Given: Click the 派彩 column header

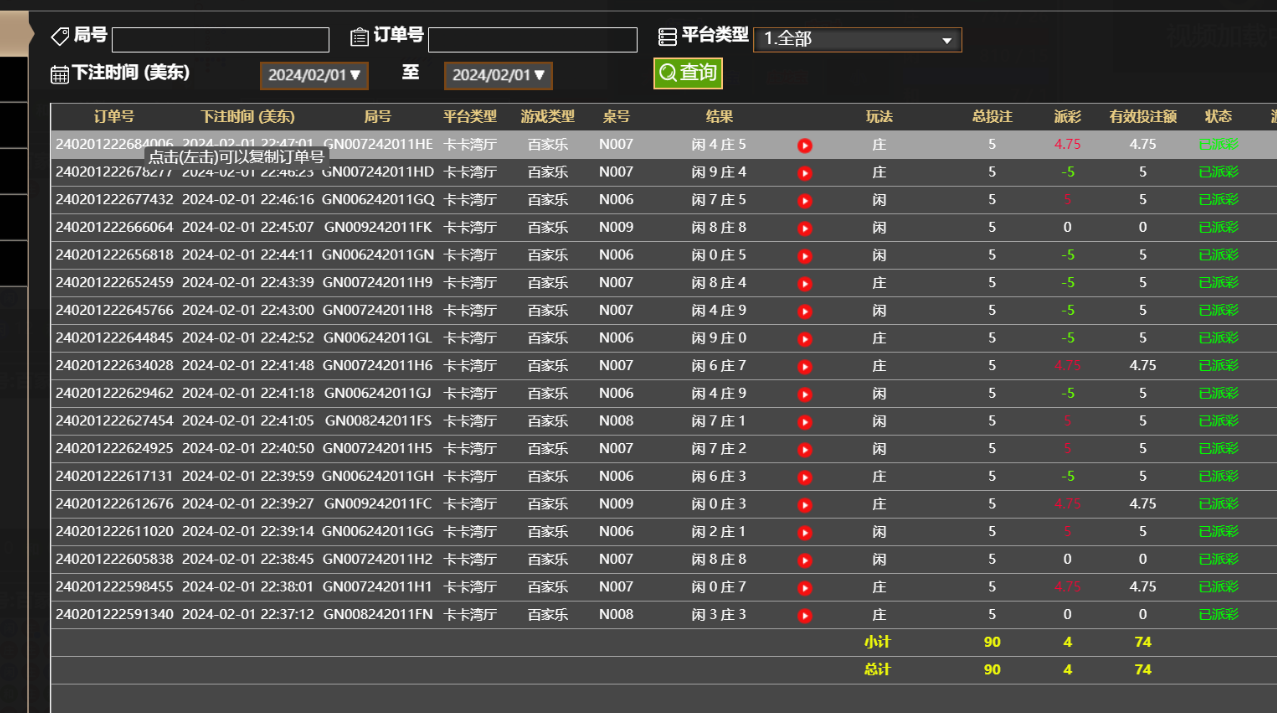Looking at the screenshot, I should tap(1067, 117).
